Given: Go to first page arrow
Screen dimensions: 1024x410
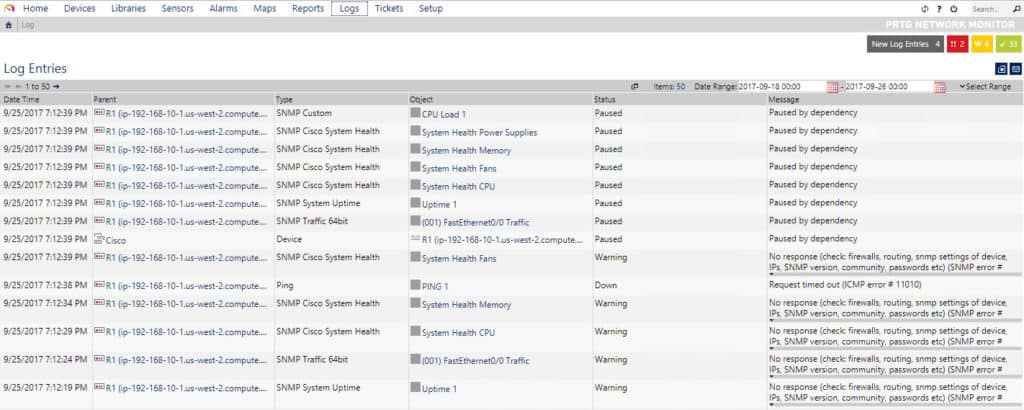Looking at the screenshot, I should pyautogui.click(x=8, y=86).
